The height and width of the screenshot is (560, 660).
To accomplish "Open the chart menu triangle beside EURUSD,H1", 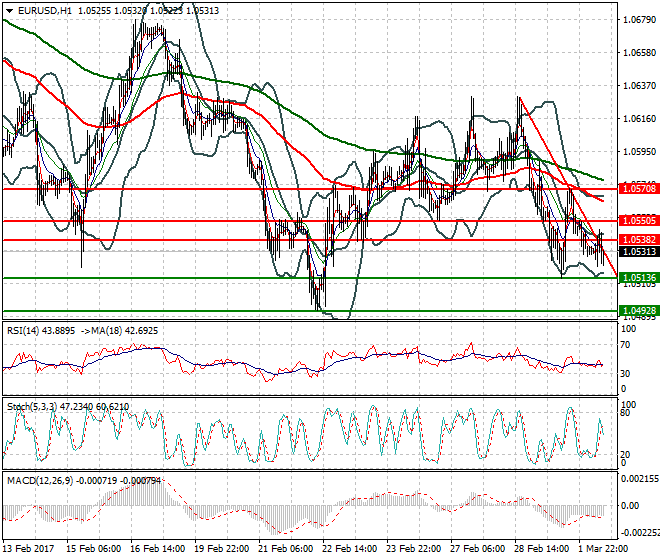I will pos(9,11).
